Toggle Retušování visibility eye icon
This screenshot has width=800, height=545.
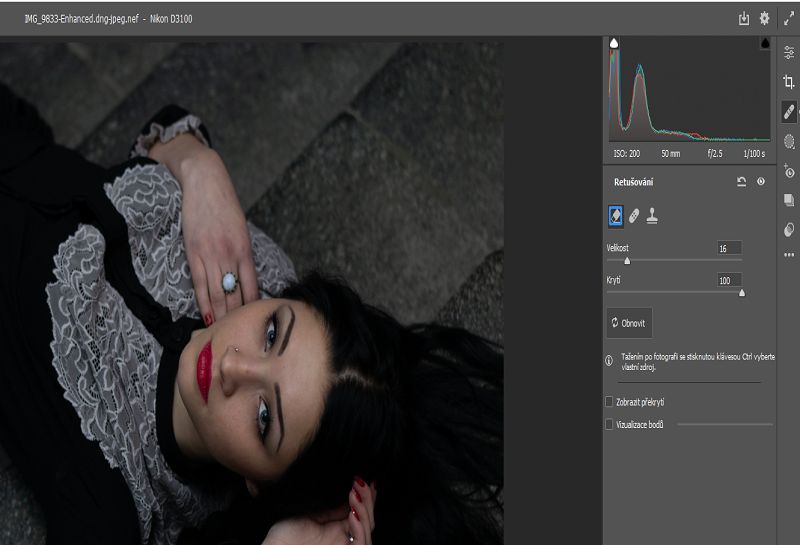(761, 182)
